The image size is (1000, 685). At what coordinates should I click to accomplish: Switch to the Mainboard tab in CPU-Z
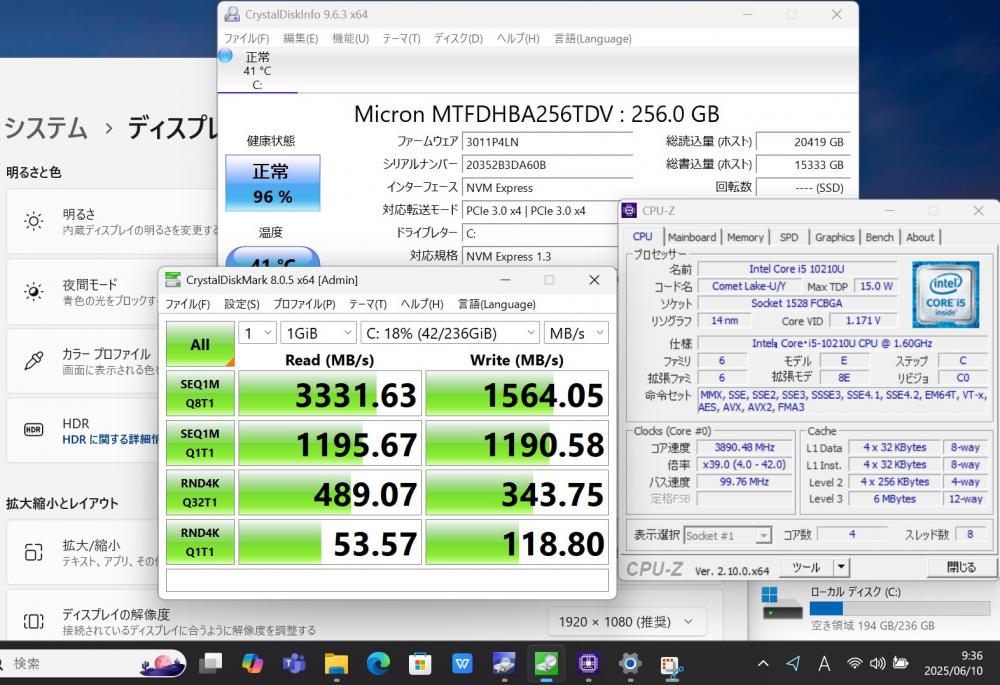tap(692, 237)
